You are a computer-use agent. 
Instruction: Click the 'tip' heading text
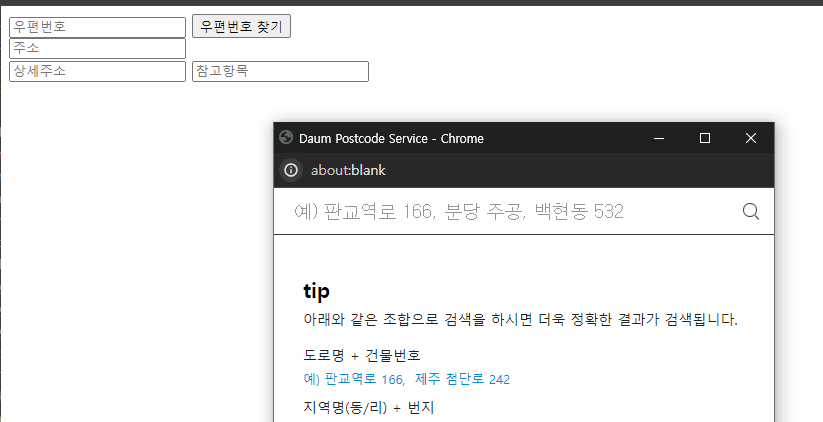pos(316,291)
